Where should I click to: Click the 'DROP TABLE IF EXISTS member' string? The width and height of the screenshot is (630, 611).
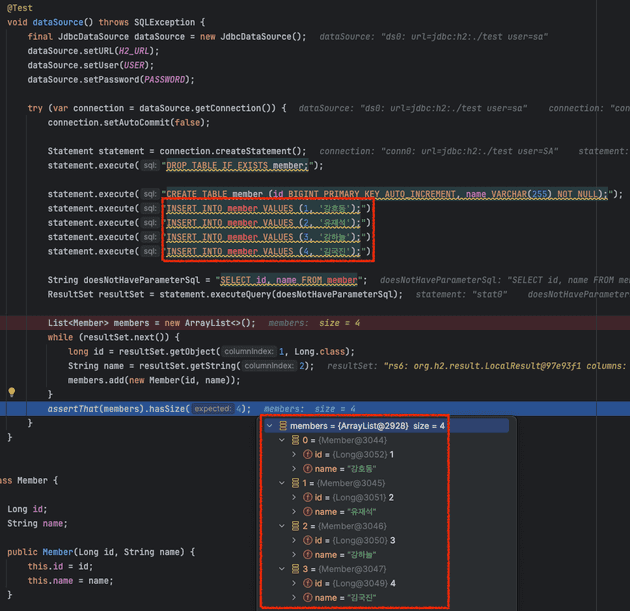(x=237, y=166)
